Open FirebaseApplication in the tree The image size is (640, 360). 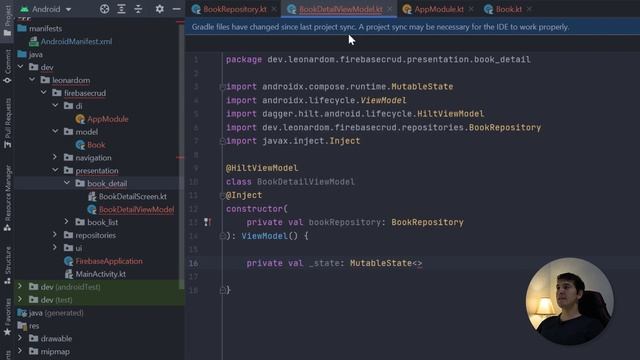[x=103, y=261]
